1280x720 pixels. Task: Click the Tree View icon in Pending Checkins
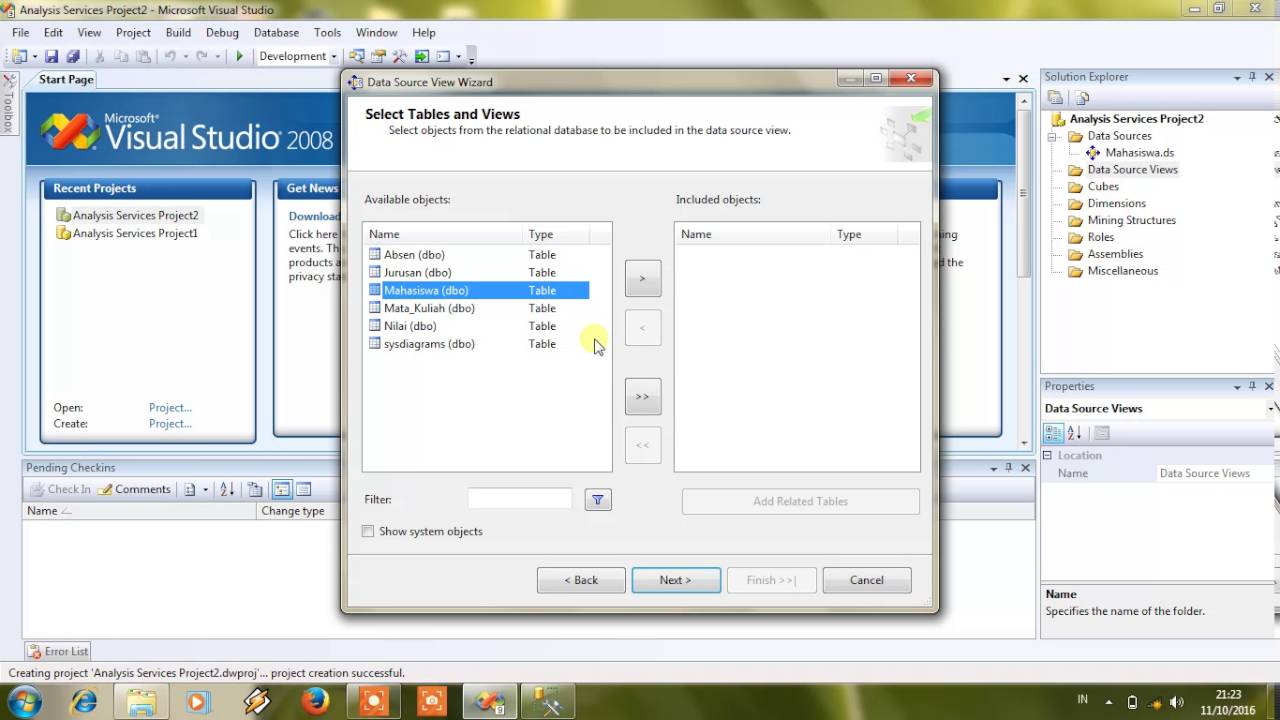pyautogui.click(x=282, y=489)
